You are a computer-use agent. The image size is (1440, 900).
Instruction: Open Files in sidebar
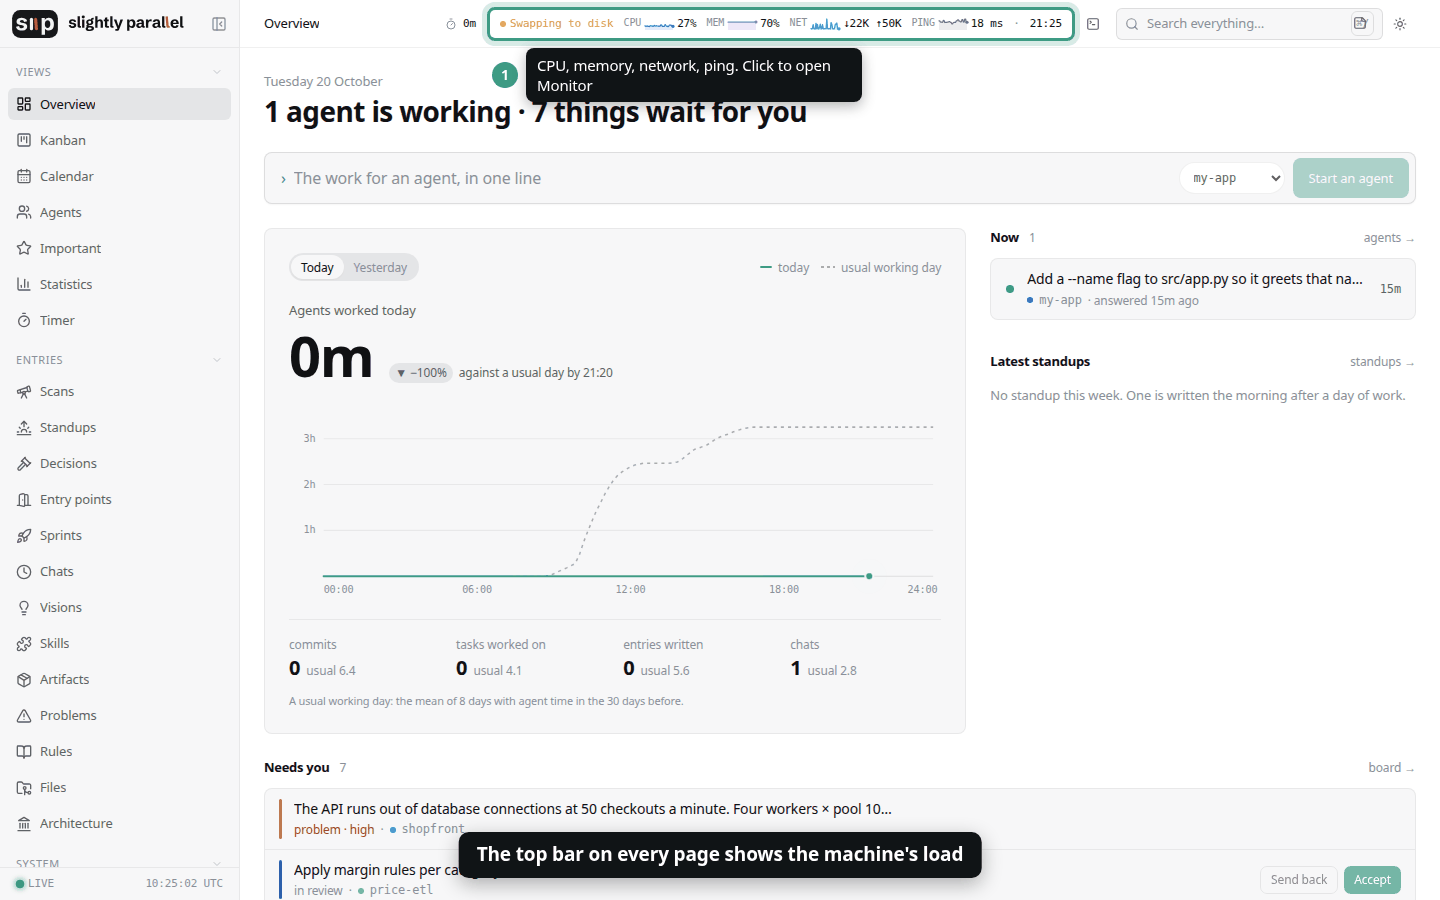[x=119, y=787]
